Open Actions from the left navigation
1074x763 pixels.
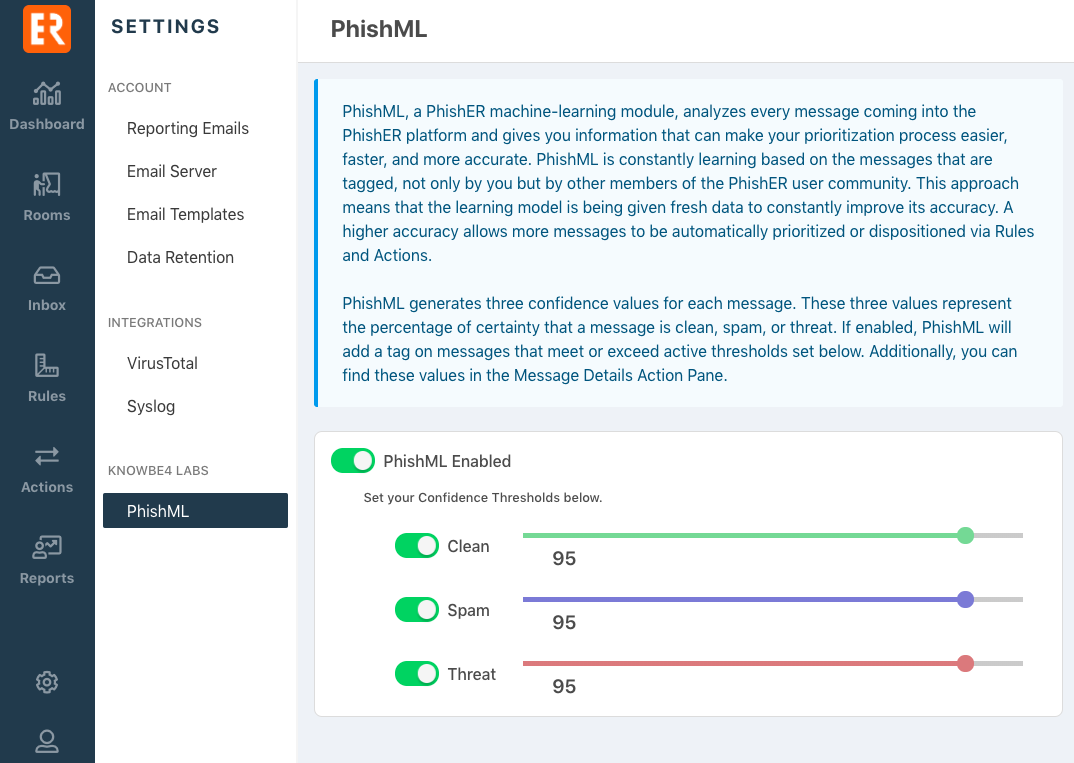click(x=47, y=468)
